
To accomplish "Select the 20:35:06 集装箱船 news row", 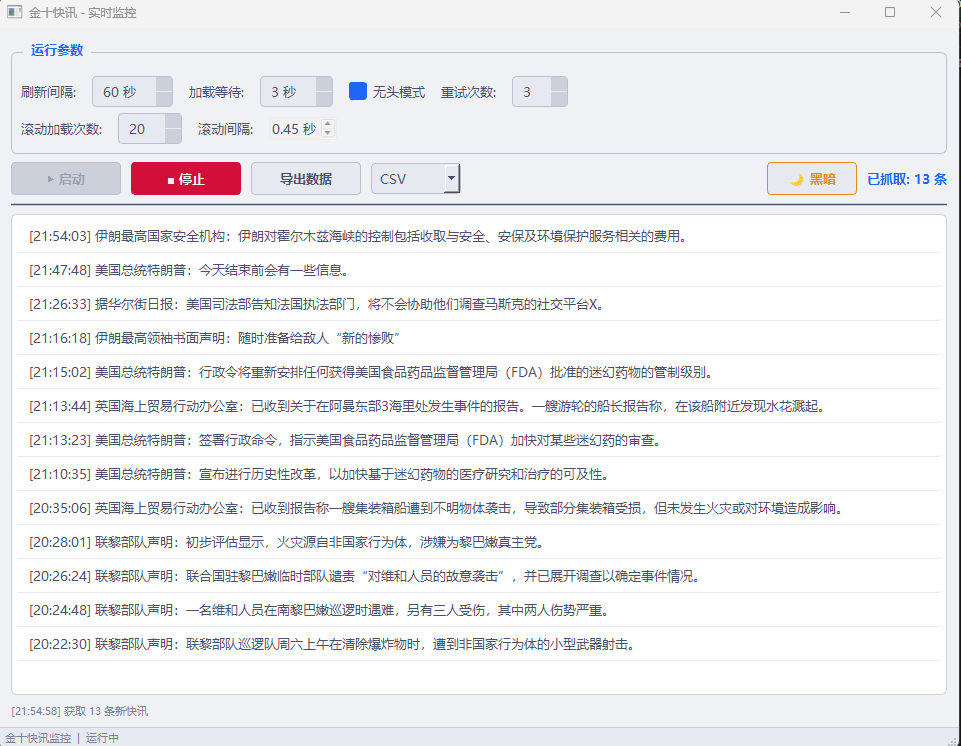I will [x=479, y=508].
